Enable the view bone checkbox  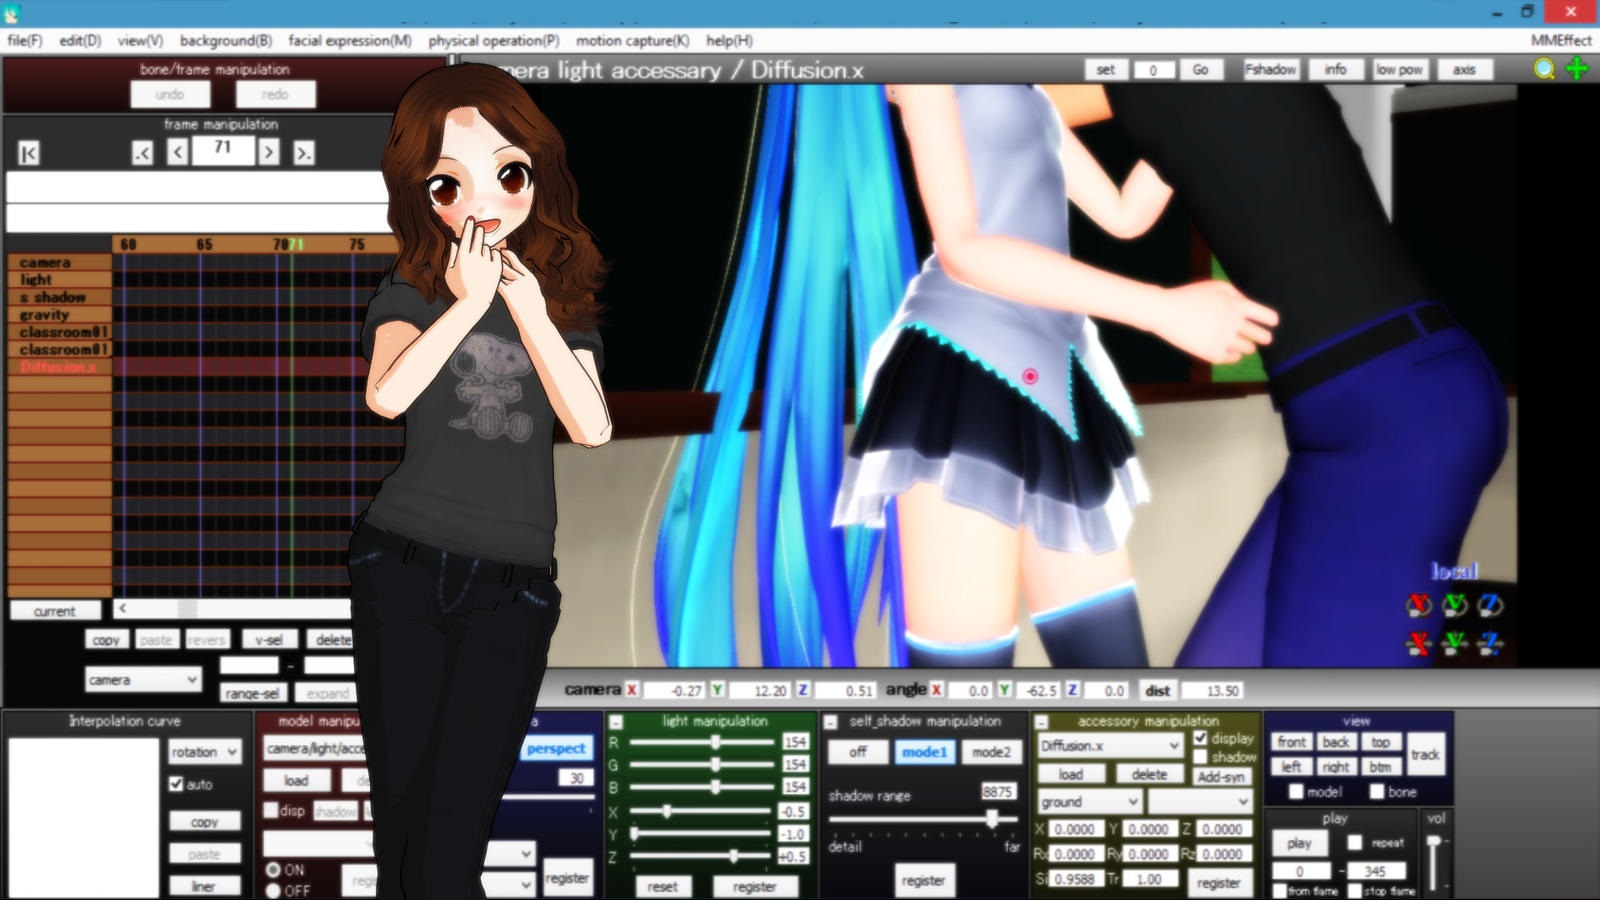(x=1377, y=792)
